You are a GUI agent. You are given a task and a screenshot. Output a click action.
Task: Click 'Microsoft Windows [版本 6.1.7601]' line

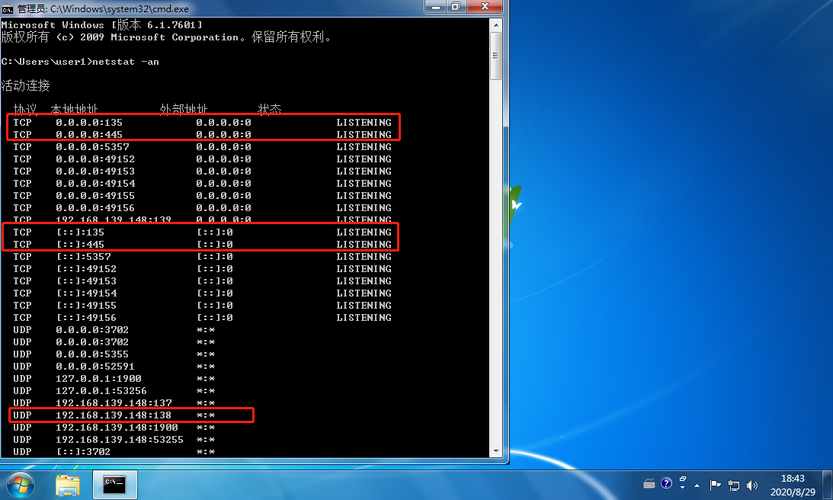click(x=102, y=24)
